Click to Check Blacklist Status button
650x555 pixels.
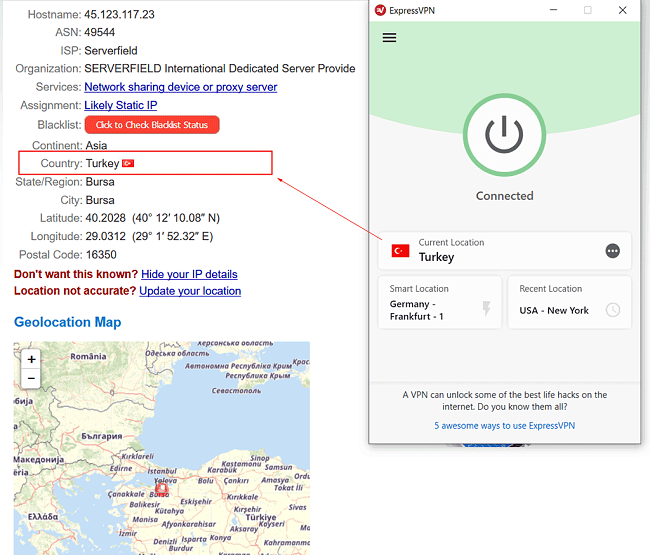click(152, 125)
